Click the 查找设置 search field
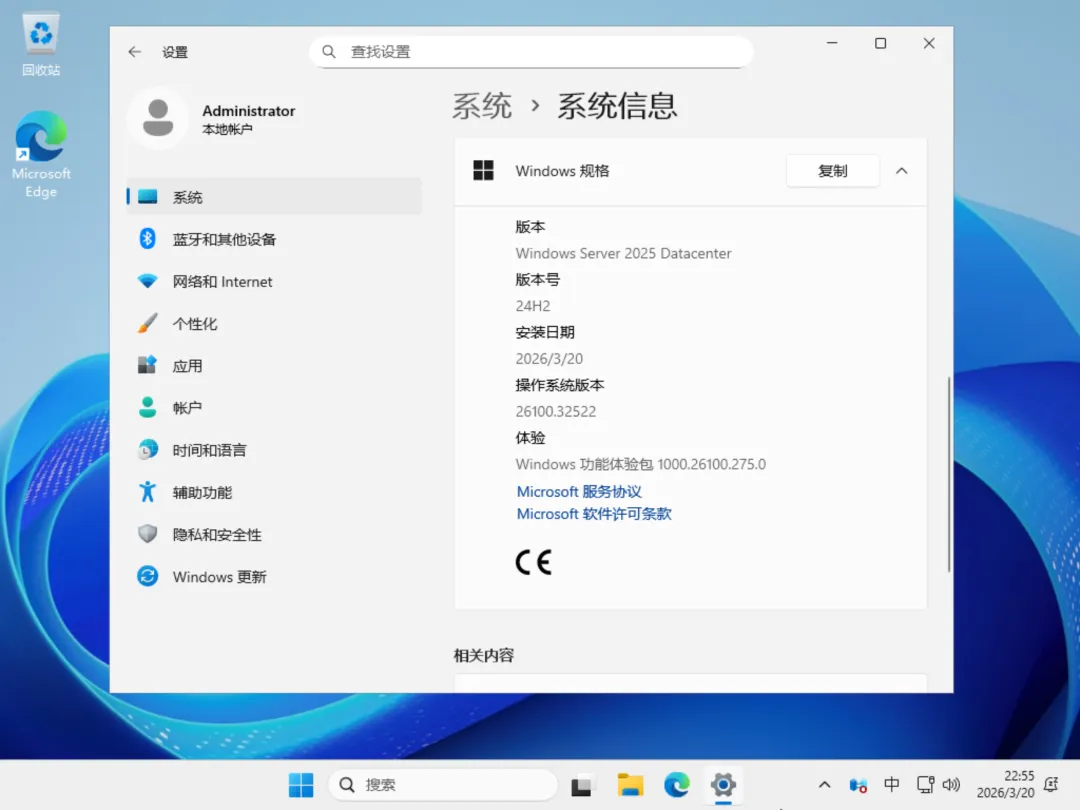Screen dimensions: 1080x810 point(531,52)
